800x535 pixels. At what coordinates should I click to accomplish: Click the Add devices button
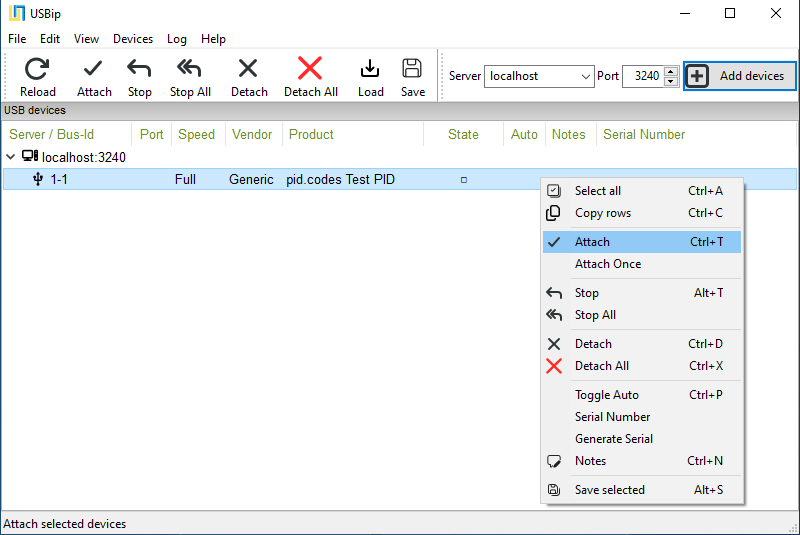[x=739, y=76]
